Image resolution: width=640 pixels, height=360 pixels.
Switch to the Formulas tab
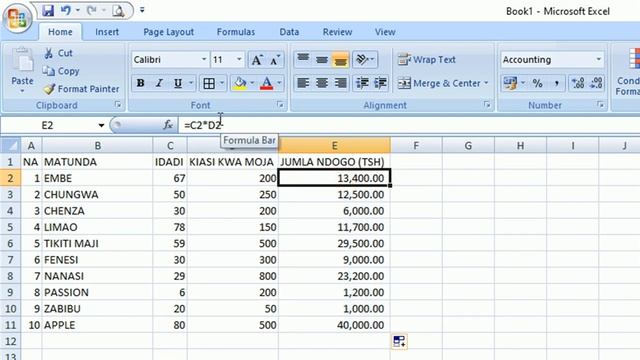point(236,32)
